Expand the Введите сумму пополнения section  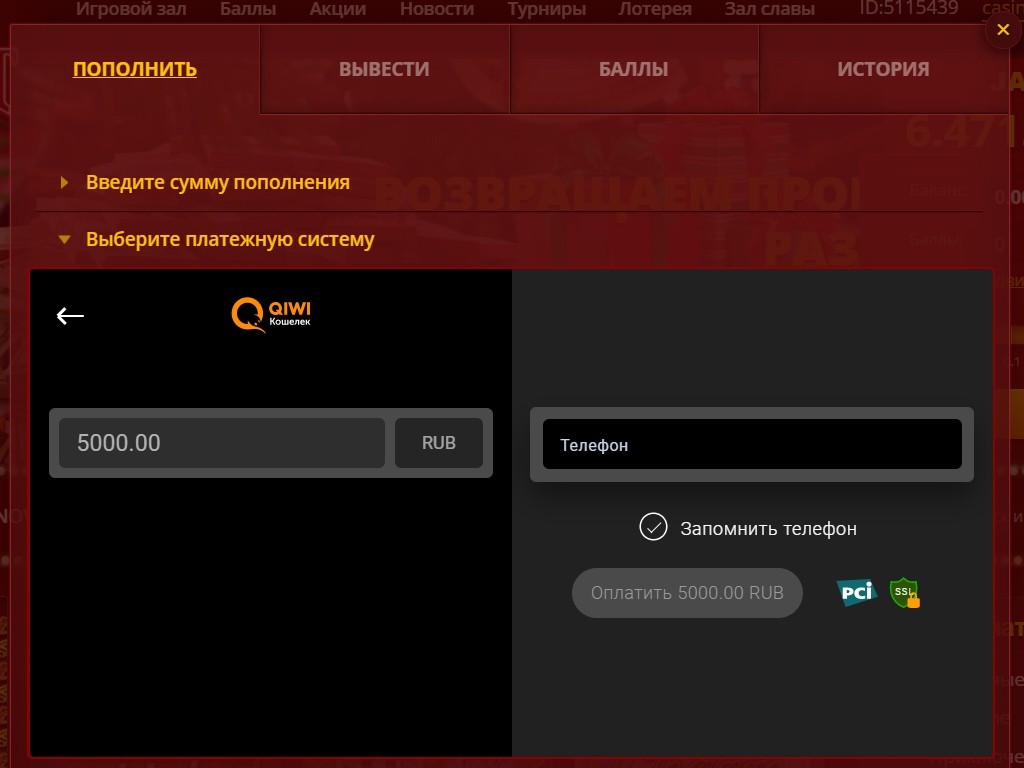point(217,182)
